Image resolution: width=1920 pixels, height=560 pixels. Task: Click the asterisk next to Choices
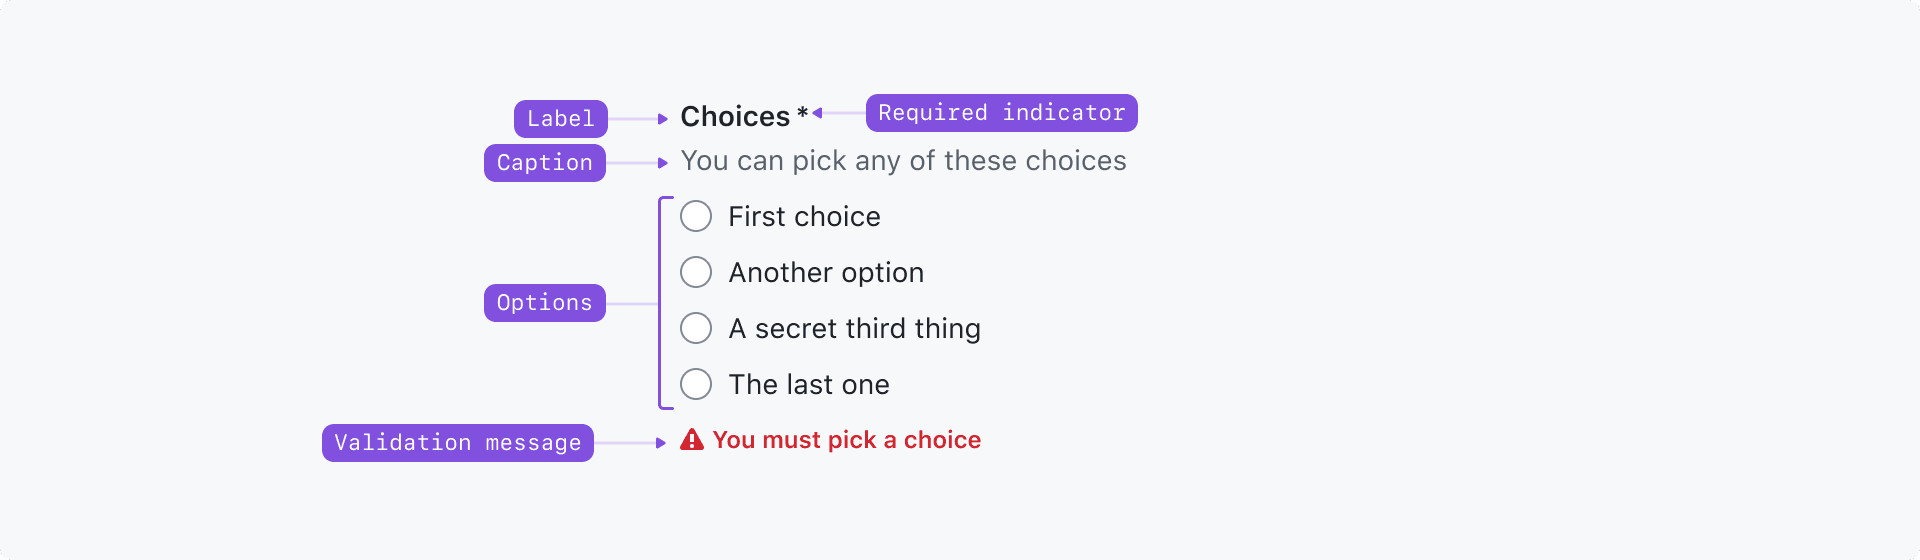click(x=802, y=114)
